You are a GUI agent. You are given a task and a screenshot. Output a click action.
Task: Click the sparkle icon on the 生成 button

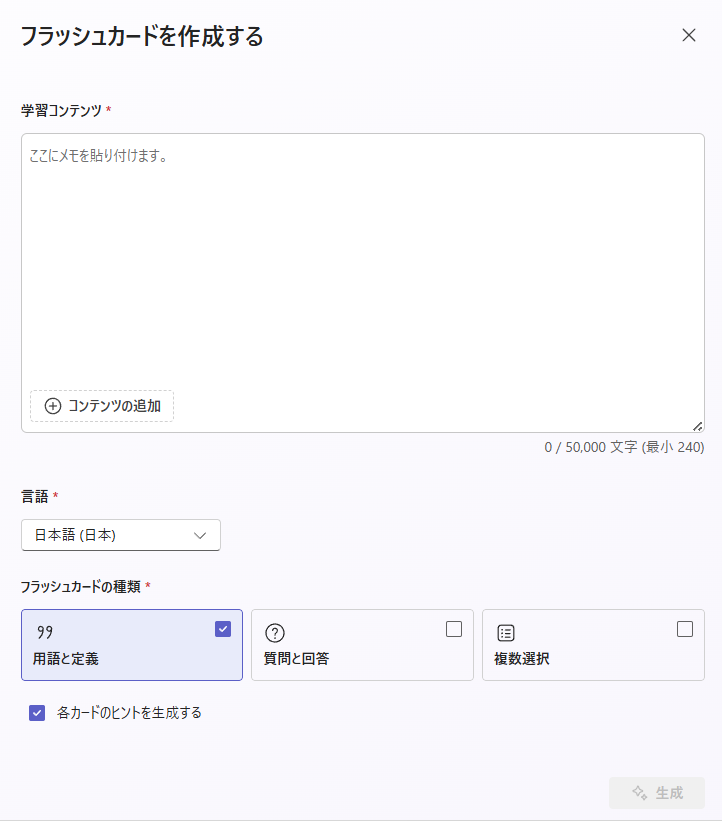(x=639, y=793)
